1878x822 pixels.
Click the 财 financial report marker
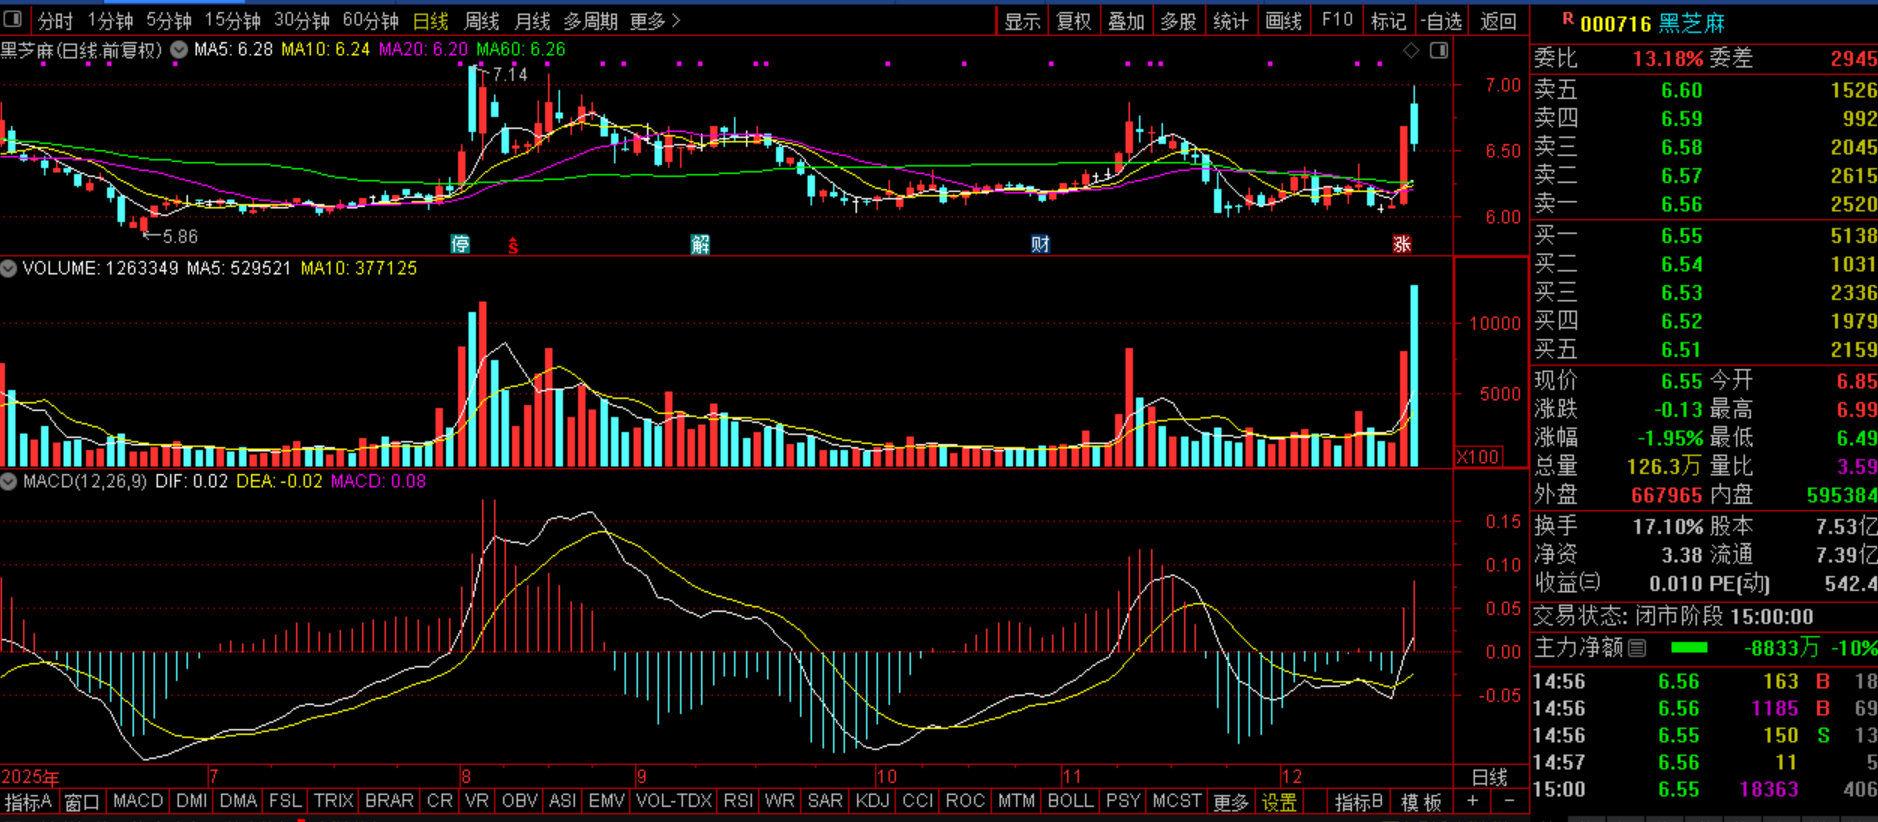click(1040, 244)
